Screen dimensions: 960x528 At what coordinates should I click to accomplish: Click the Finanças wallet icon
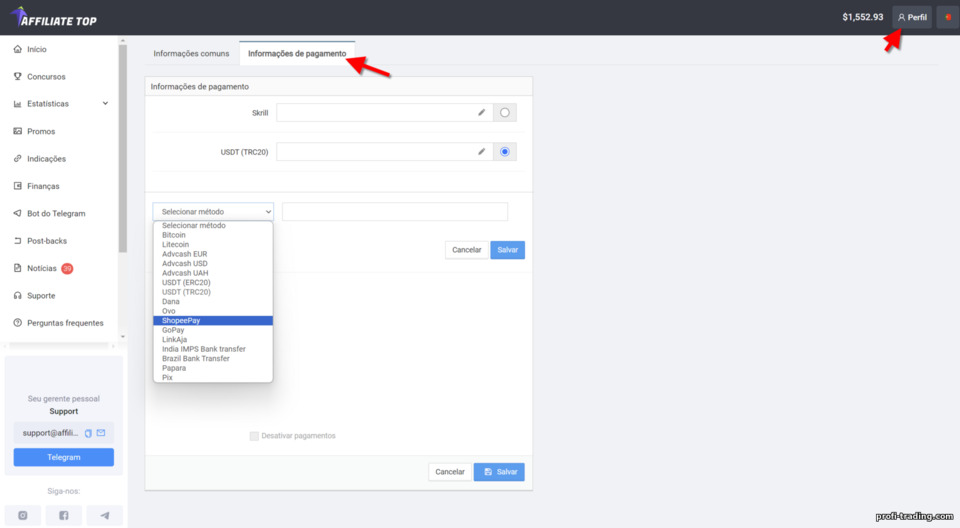point(17,186)
